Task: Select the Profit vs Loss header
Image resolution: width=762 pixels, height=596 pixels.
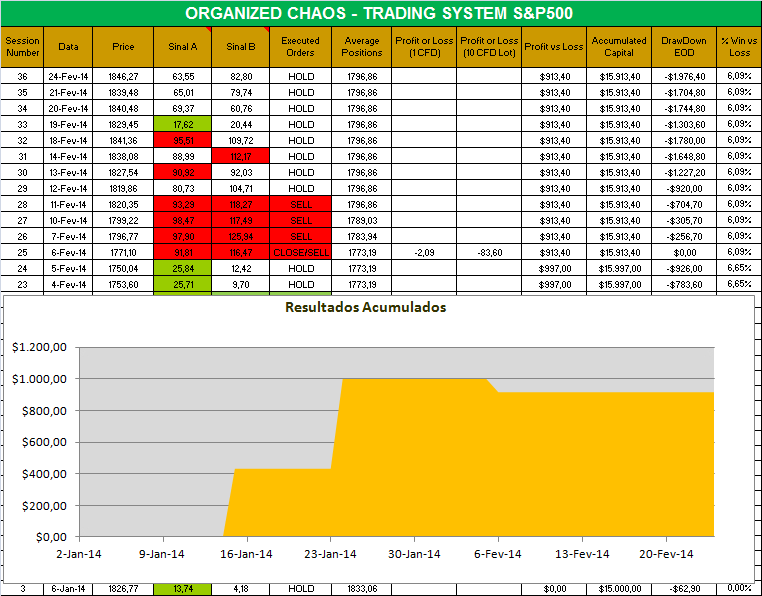Action: [554, 47]
